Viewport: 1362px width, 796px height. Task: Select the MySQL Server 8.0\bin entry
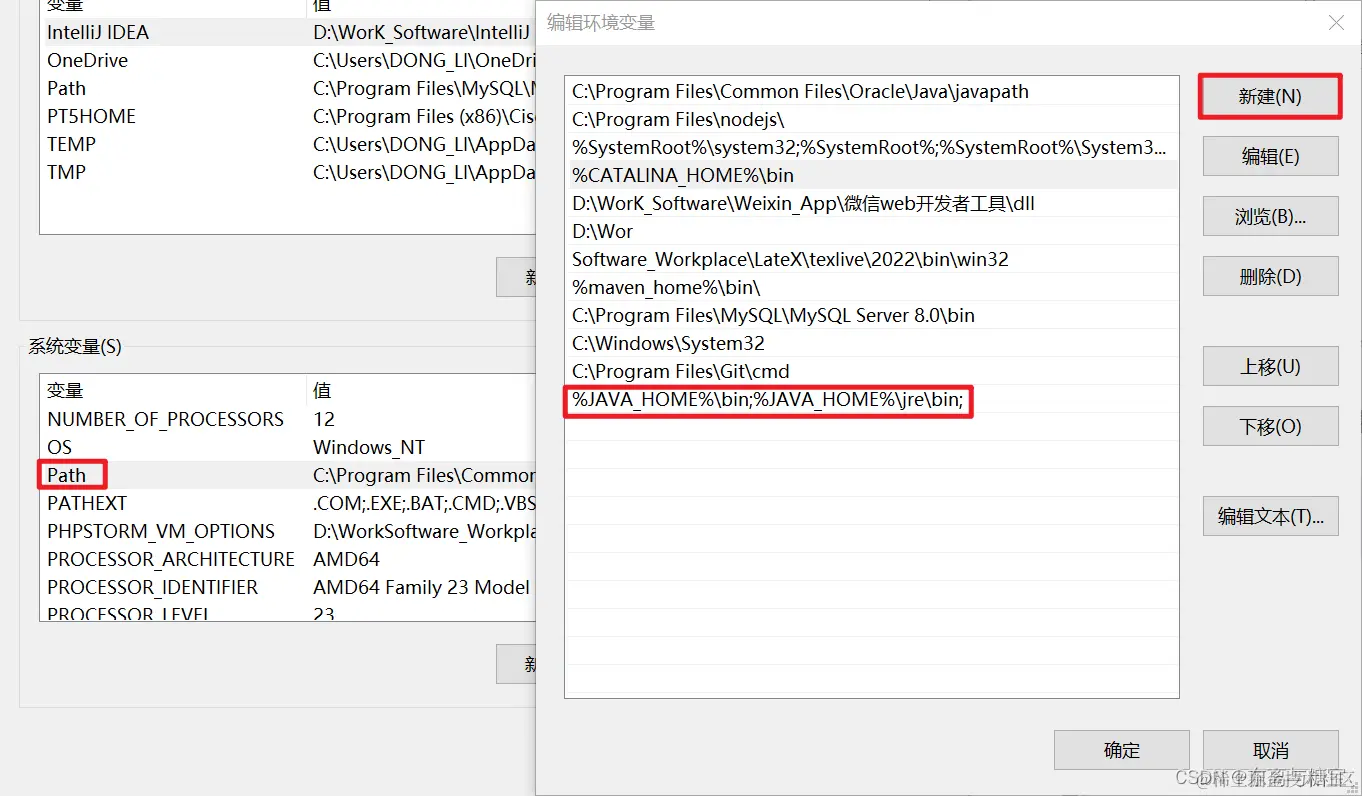click(x=872, y=315)
